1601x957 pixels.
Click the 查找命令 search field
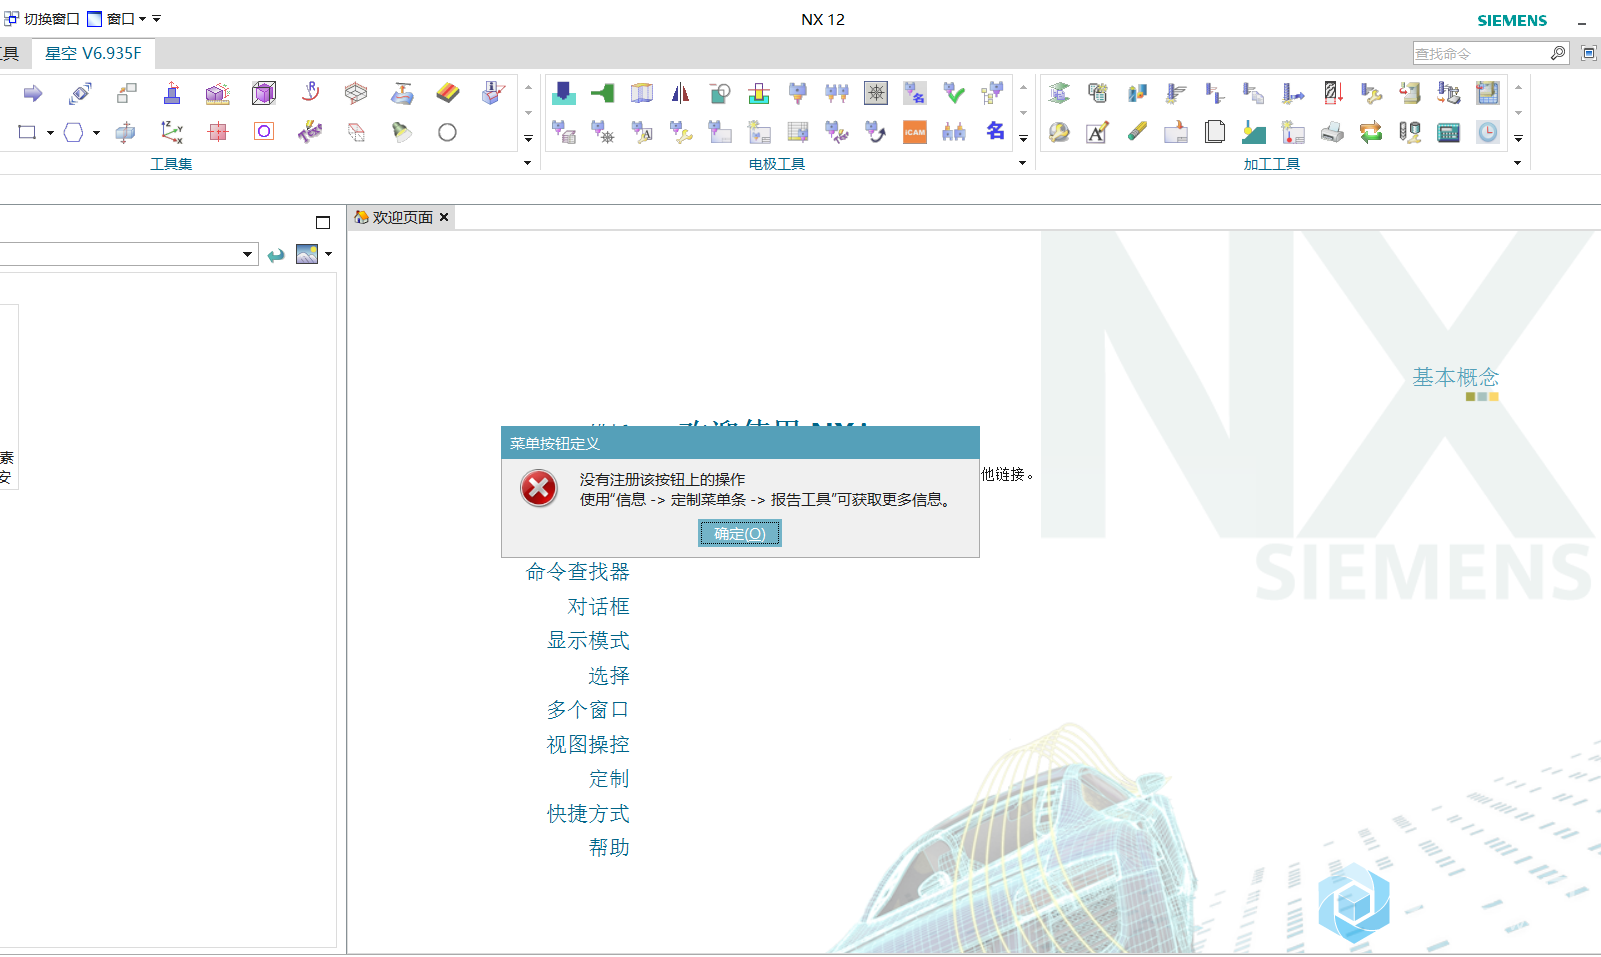(x=1480, y=53)
